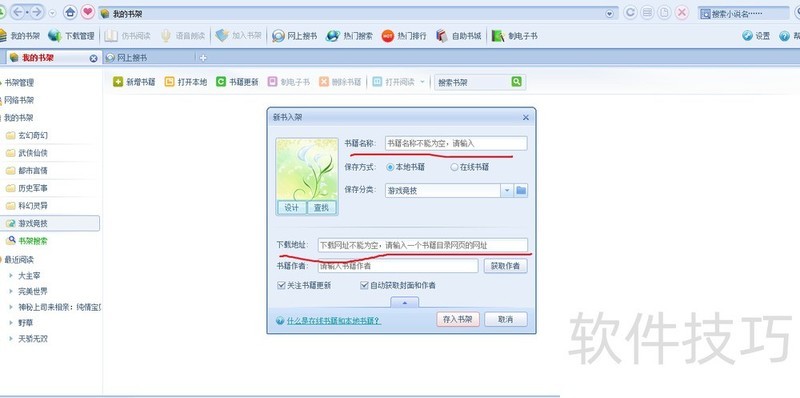
Task: Open the 打开阅读 dropdown arrow
Action: click(422, 82)
